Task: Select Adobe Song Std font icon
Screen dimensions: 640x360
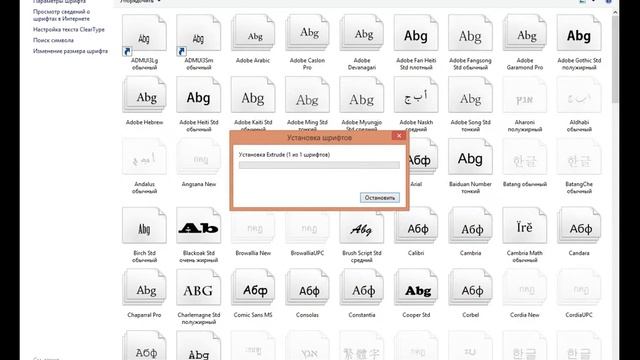Action: click(470, 95)
